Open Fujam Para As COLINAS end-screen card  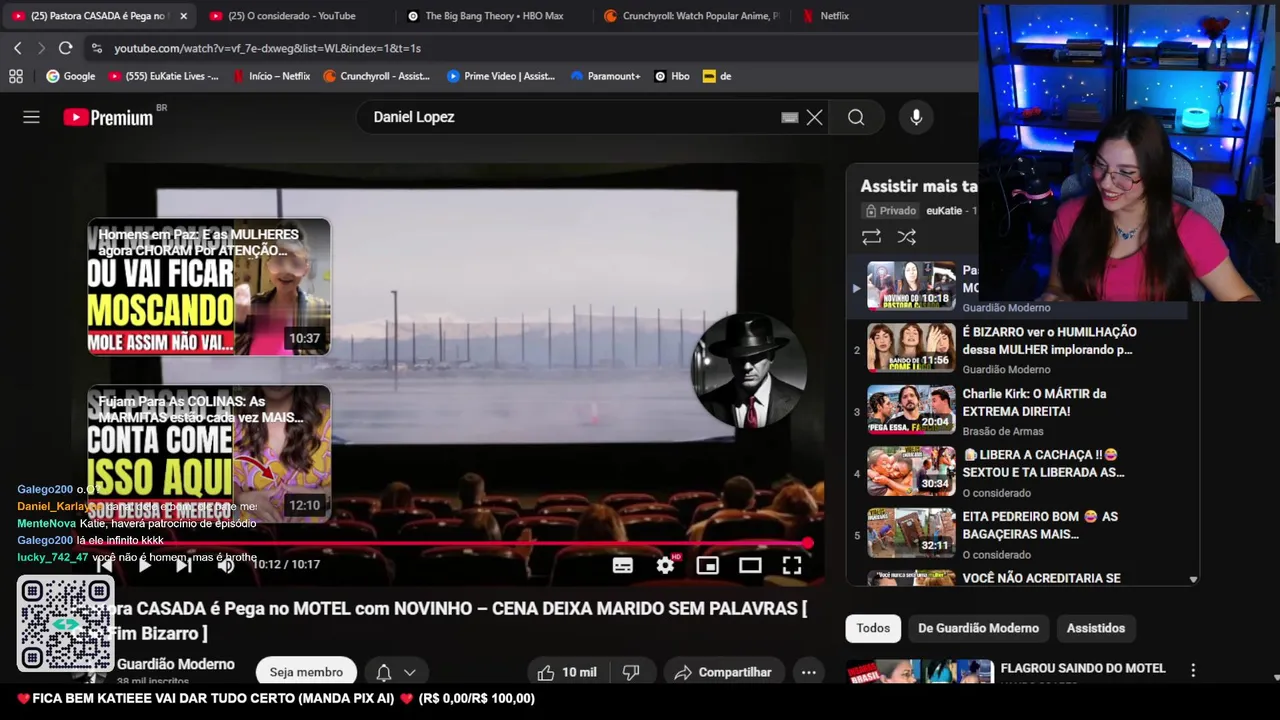pyautogui.click(x=209, y=452)
